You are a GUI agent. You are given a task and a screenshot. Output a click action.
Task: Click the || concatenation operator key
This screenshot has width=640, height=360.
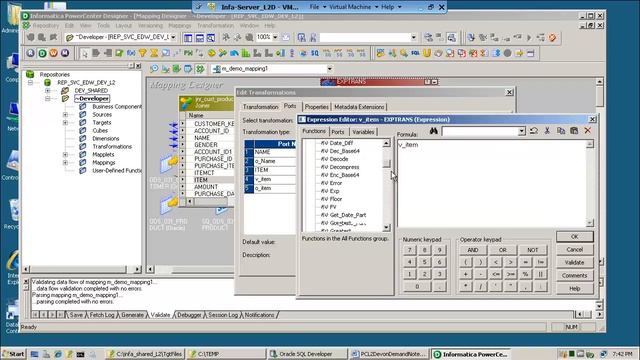[540, 274]
